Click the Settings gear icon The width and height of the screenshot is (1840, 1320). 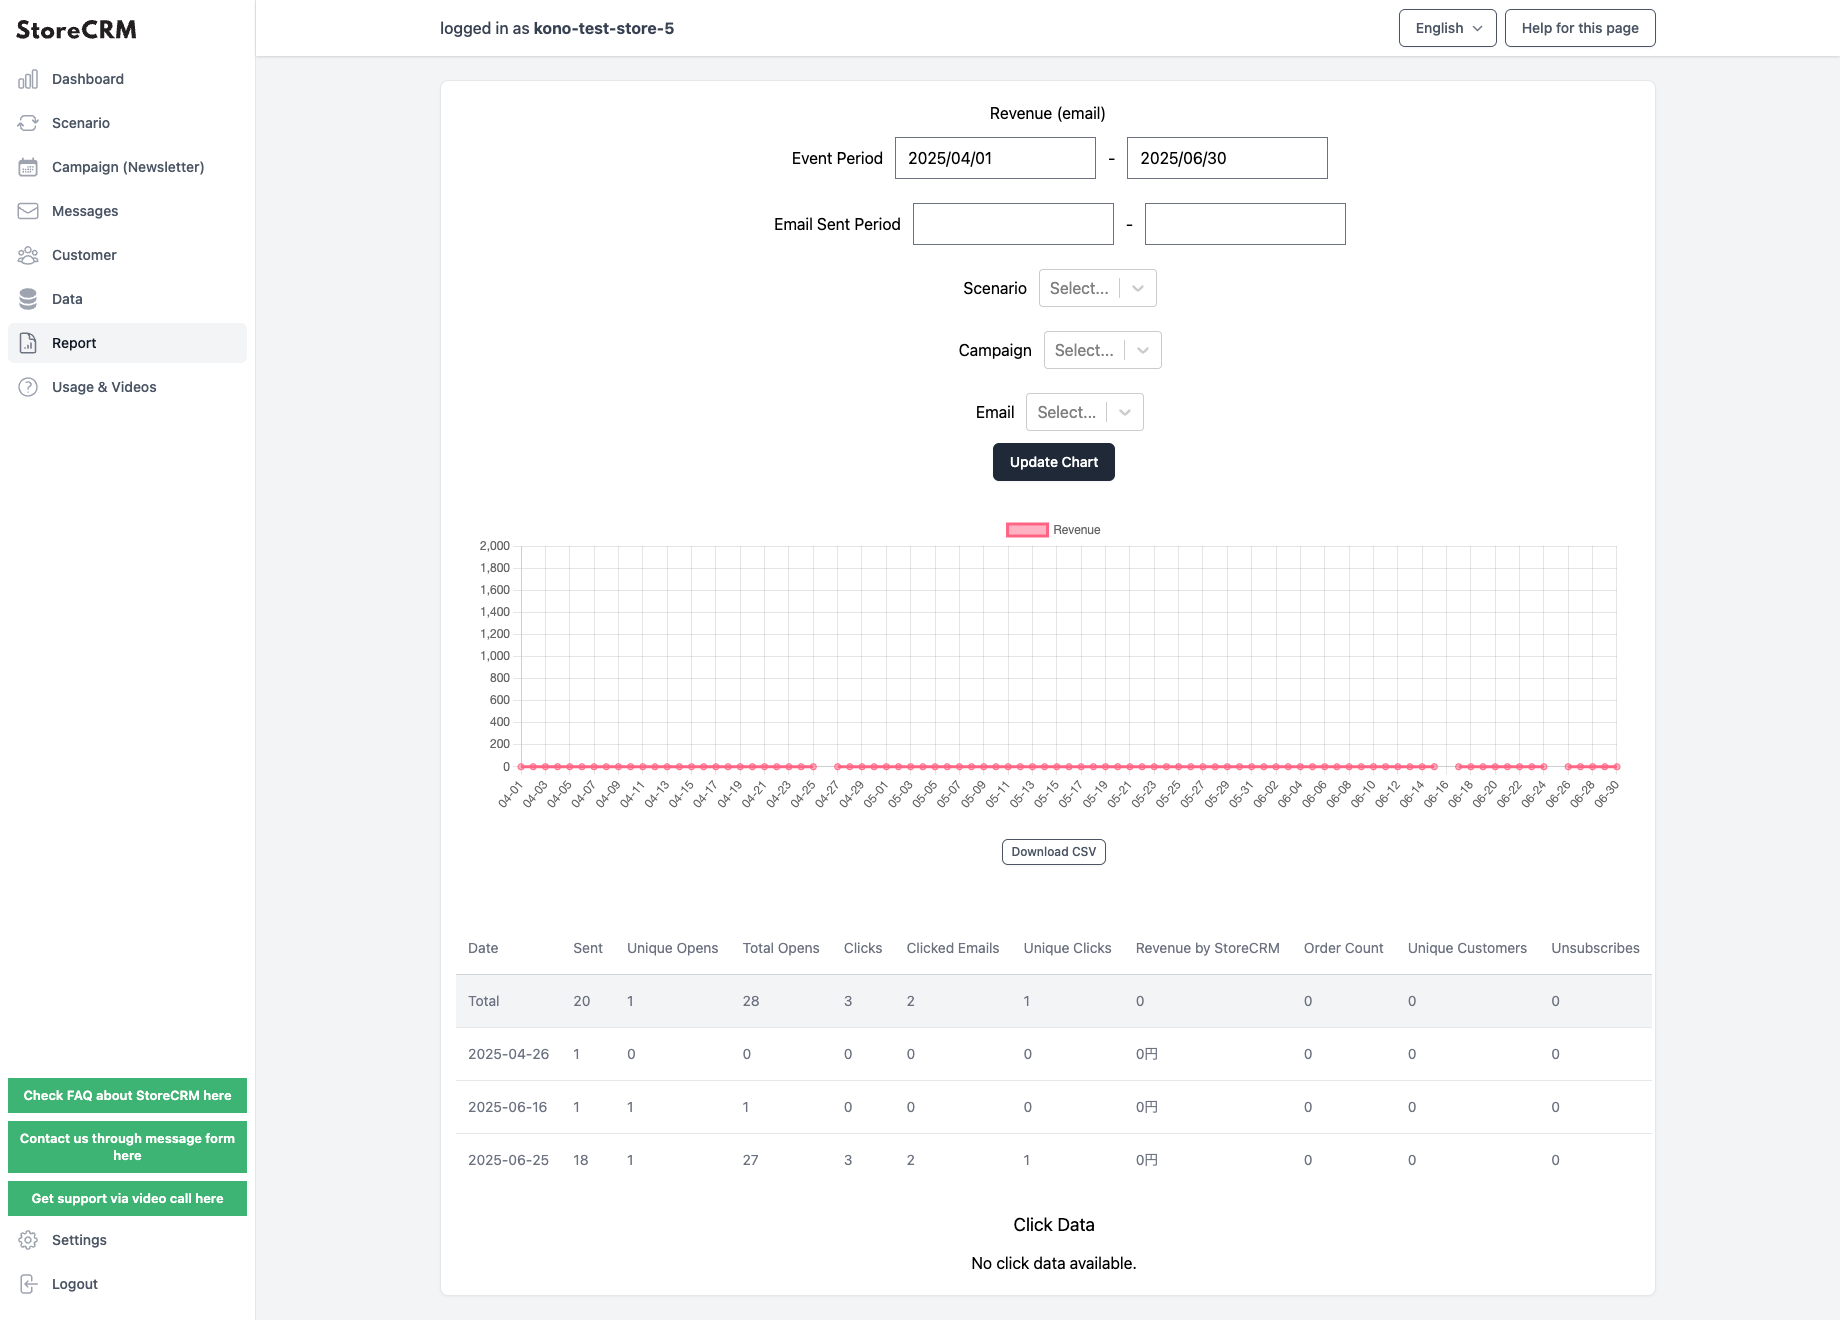[28, 1240]
